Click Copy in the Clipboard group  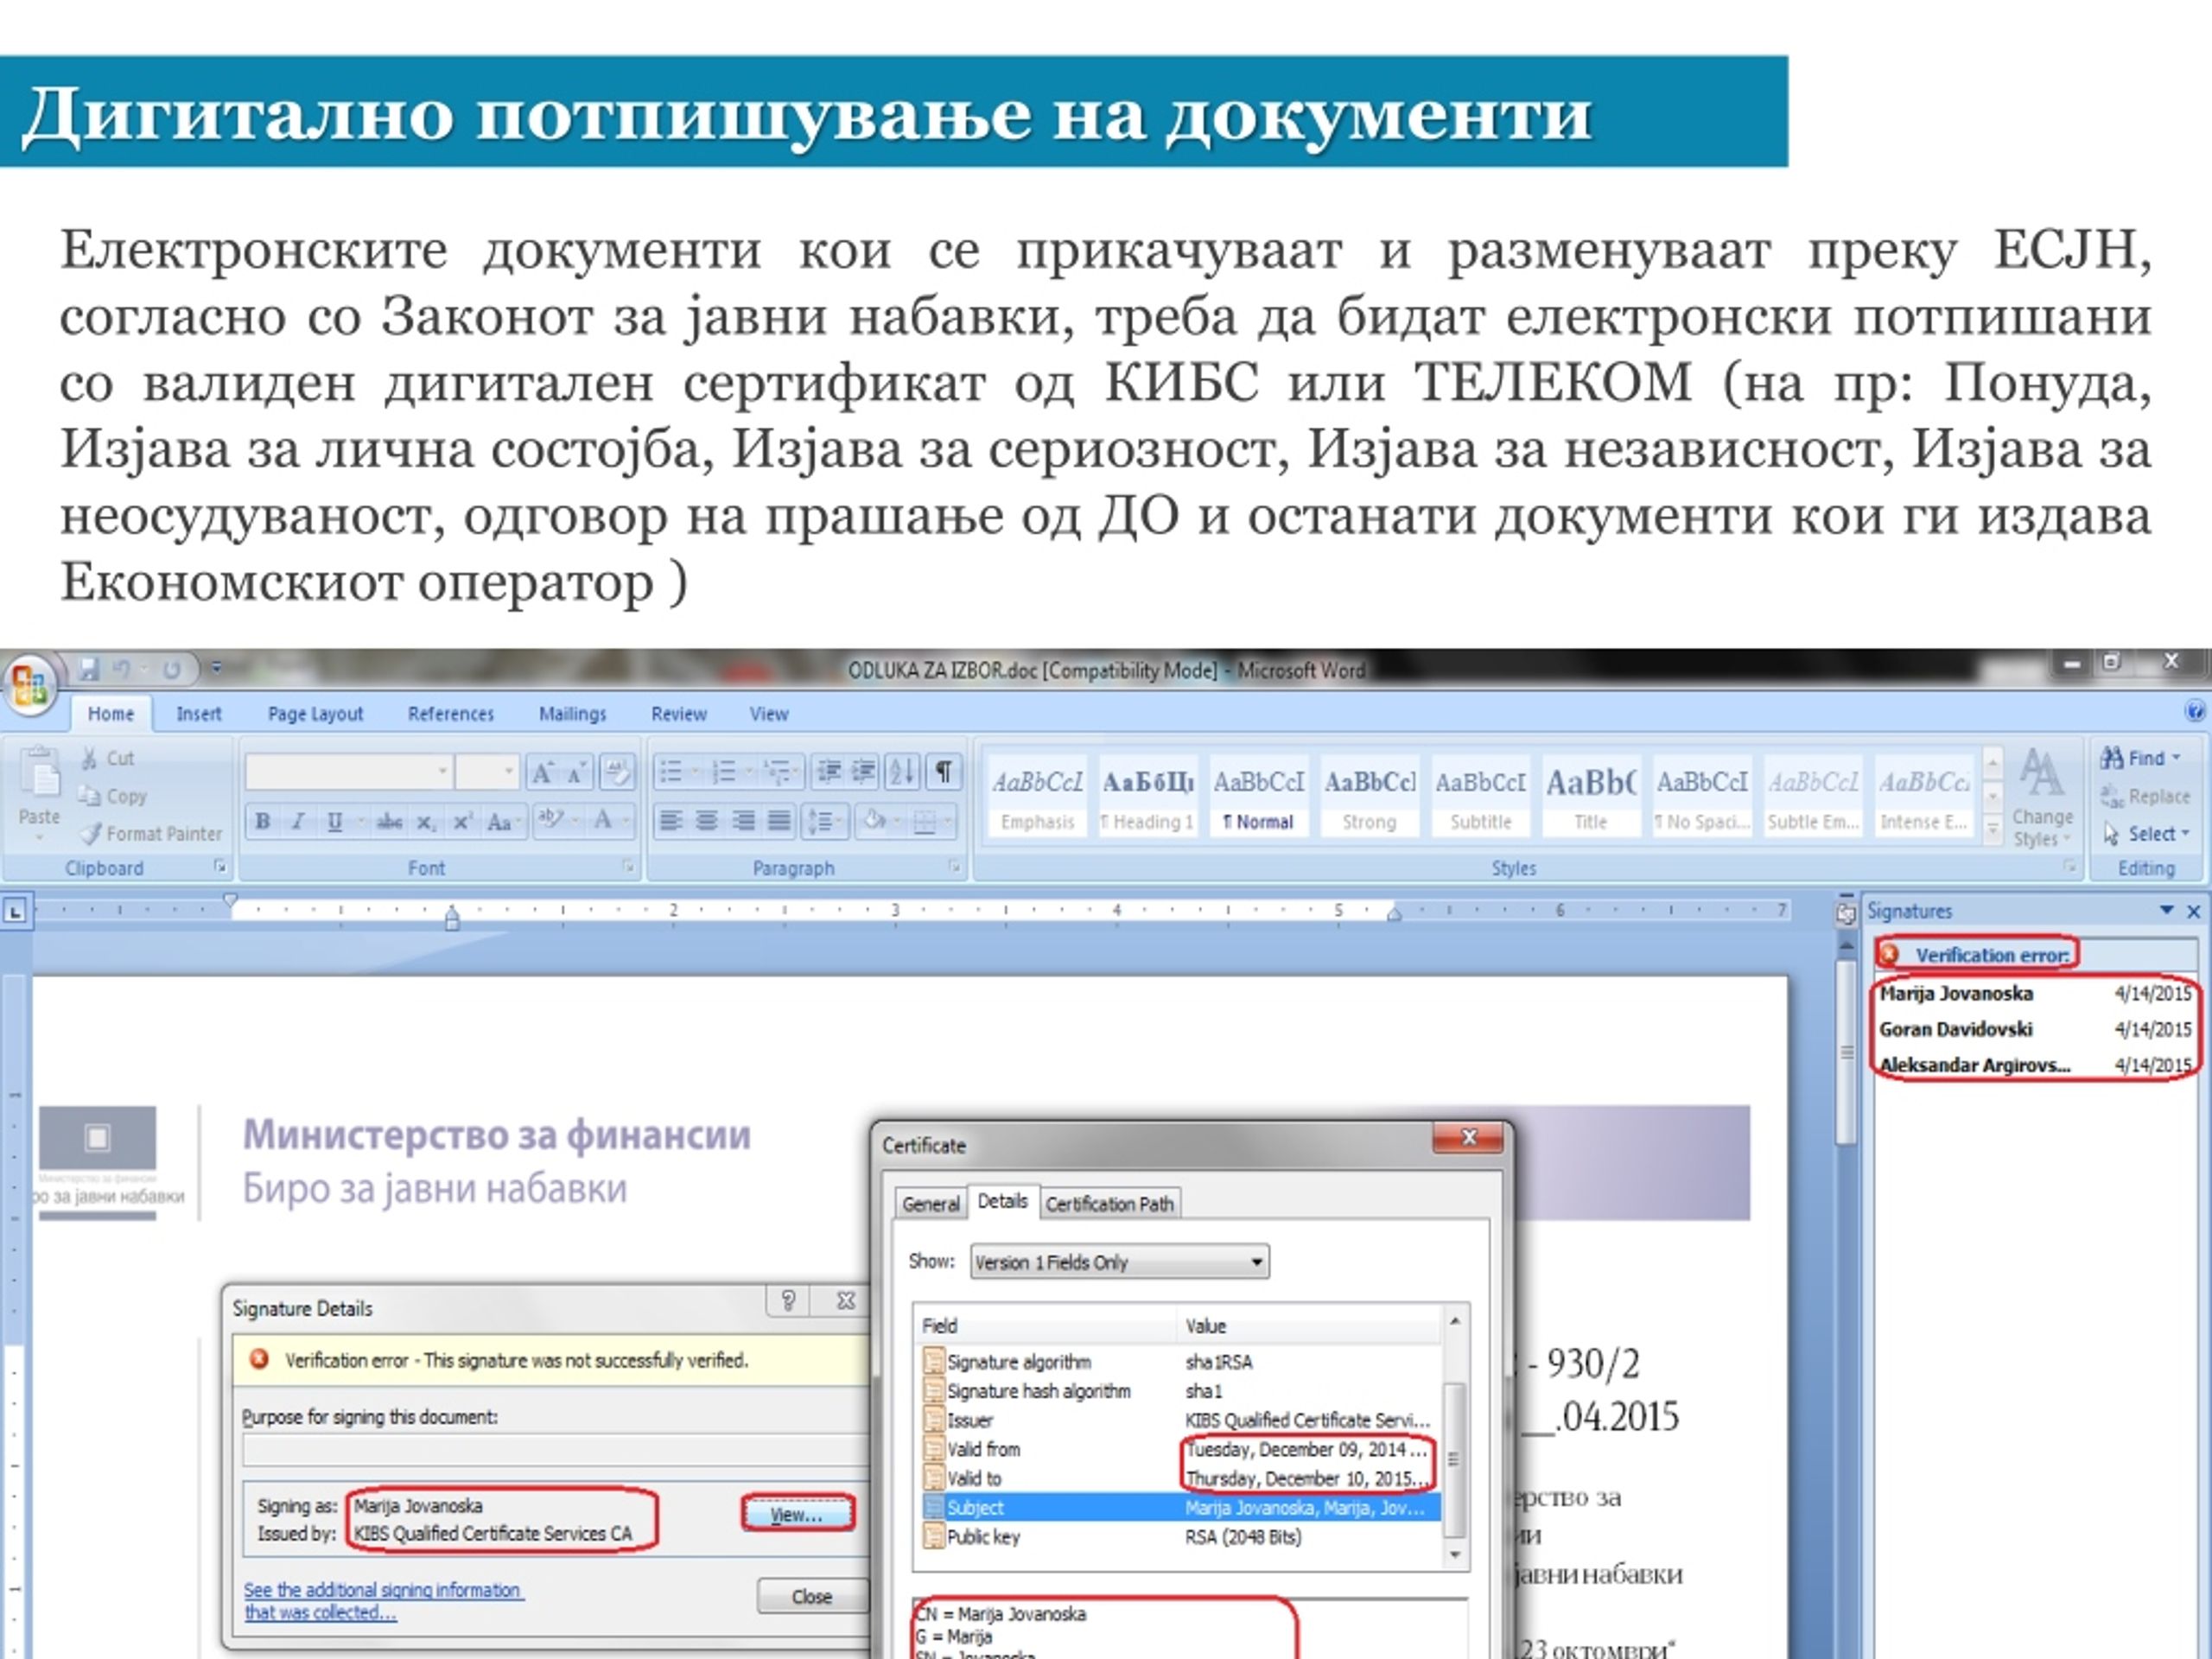(x=113, y=796)
